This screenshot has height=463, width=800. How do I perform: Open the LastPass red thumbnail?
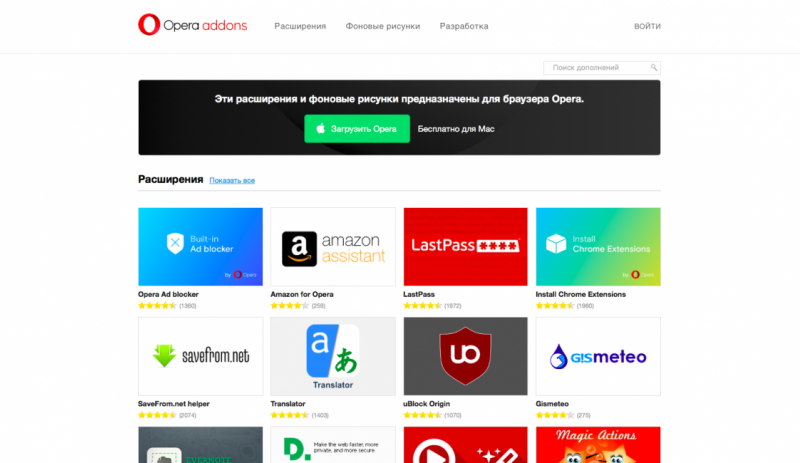coord(465,247)
